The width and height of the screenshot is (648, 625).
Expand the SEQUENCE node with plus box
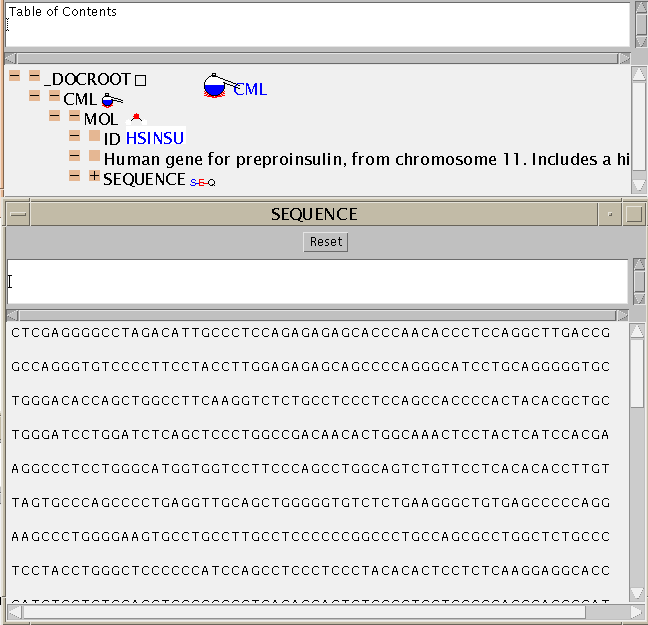point(94,176)
